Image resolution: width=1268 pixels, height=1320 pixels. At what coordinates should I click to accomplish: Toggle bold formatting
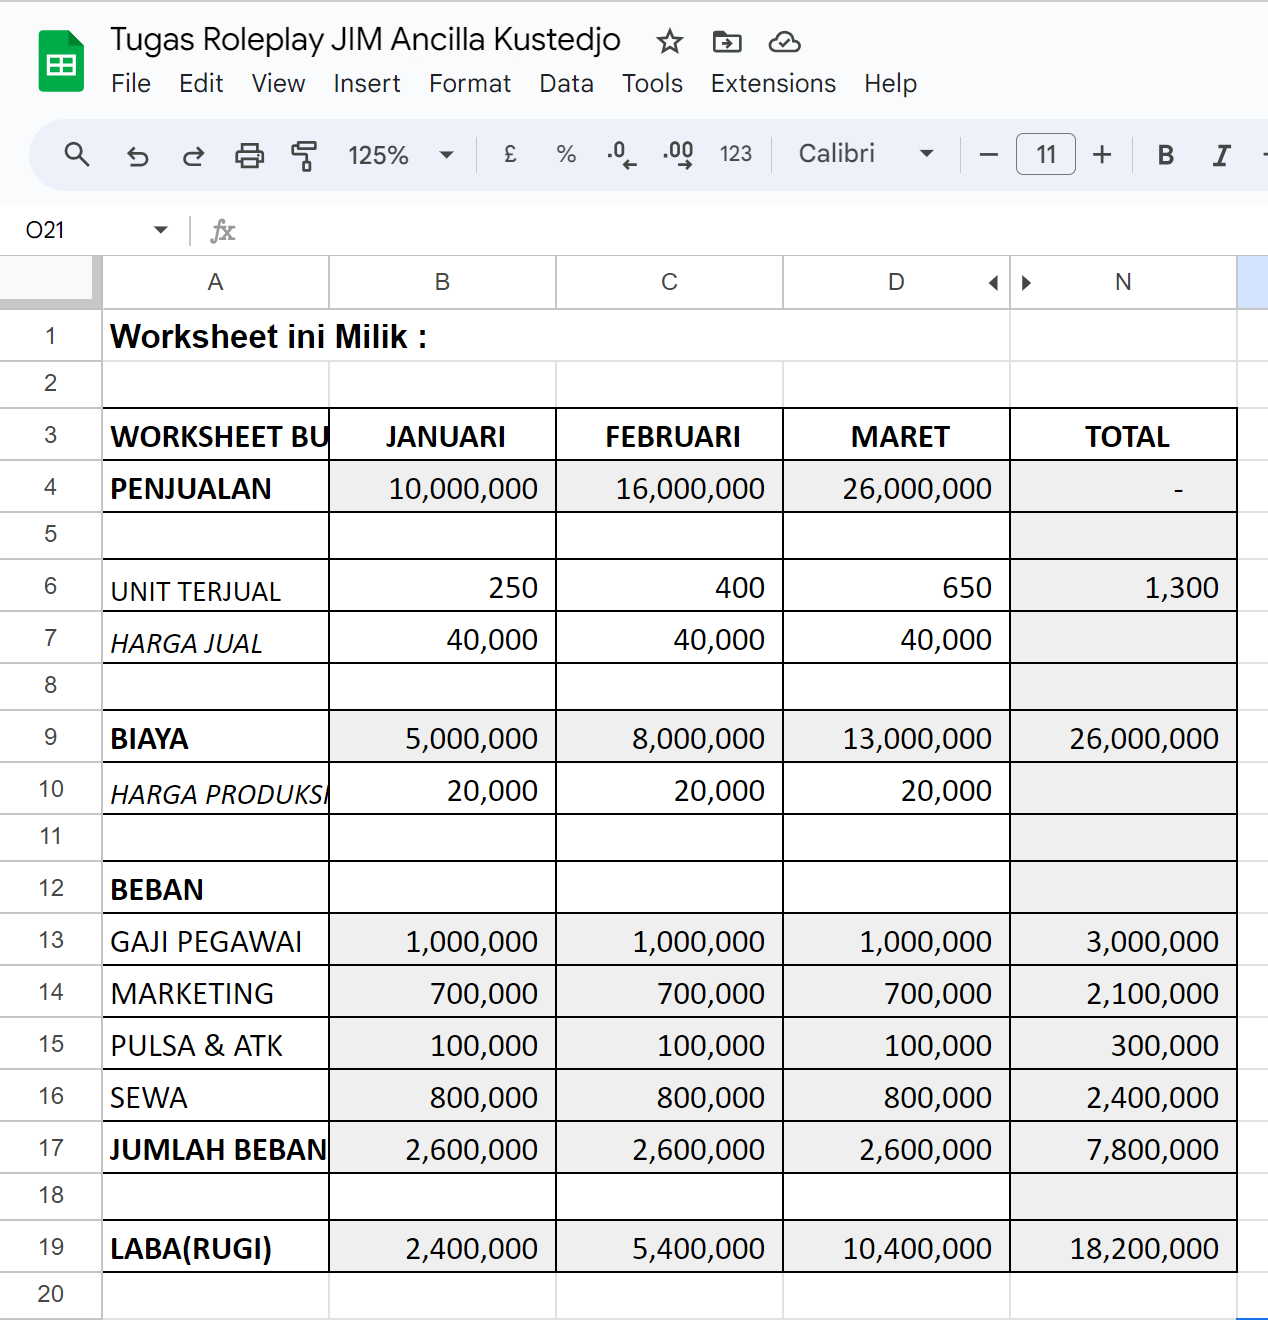click(1165, 155)
